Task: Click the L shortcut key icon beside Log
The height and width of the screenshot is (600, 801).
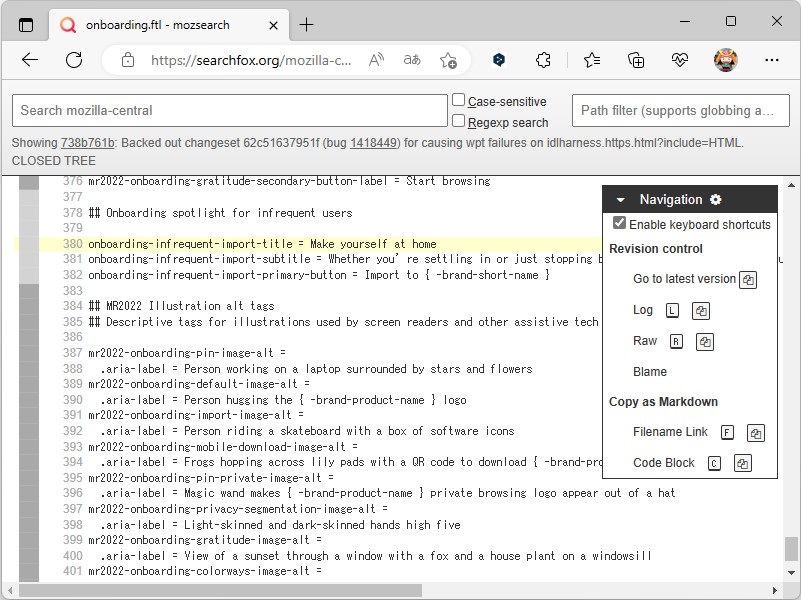Action: (x=672, y=310)
